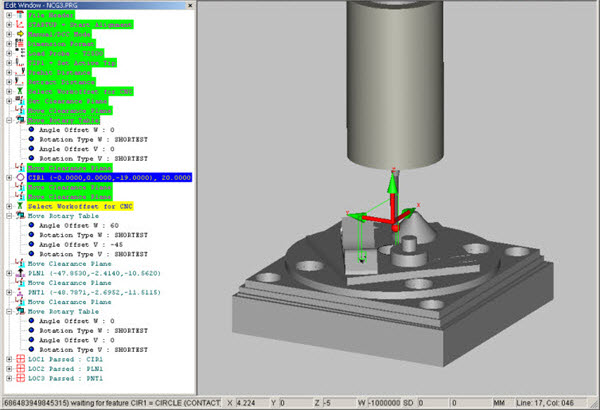Expand the yellow Select Workoffset for CNC node

tap(8, 207)
